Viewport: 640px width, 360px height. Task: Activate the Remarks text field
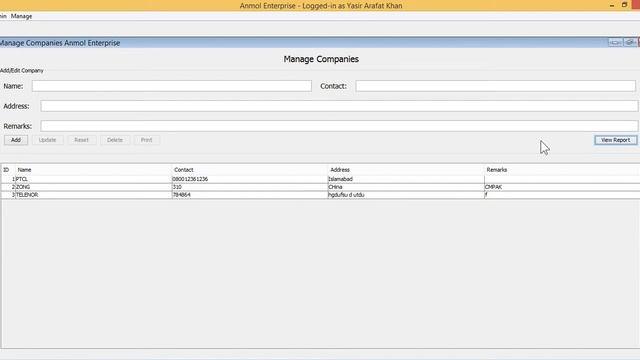pos(339,126)
